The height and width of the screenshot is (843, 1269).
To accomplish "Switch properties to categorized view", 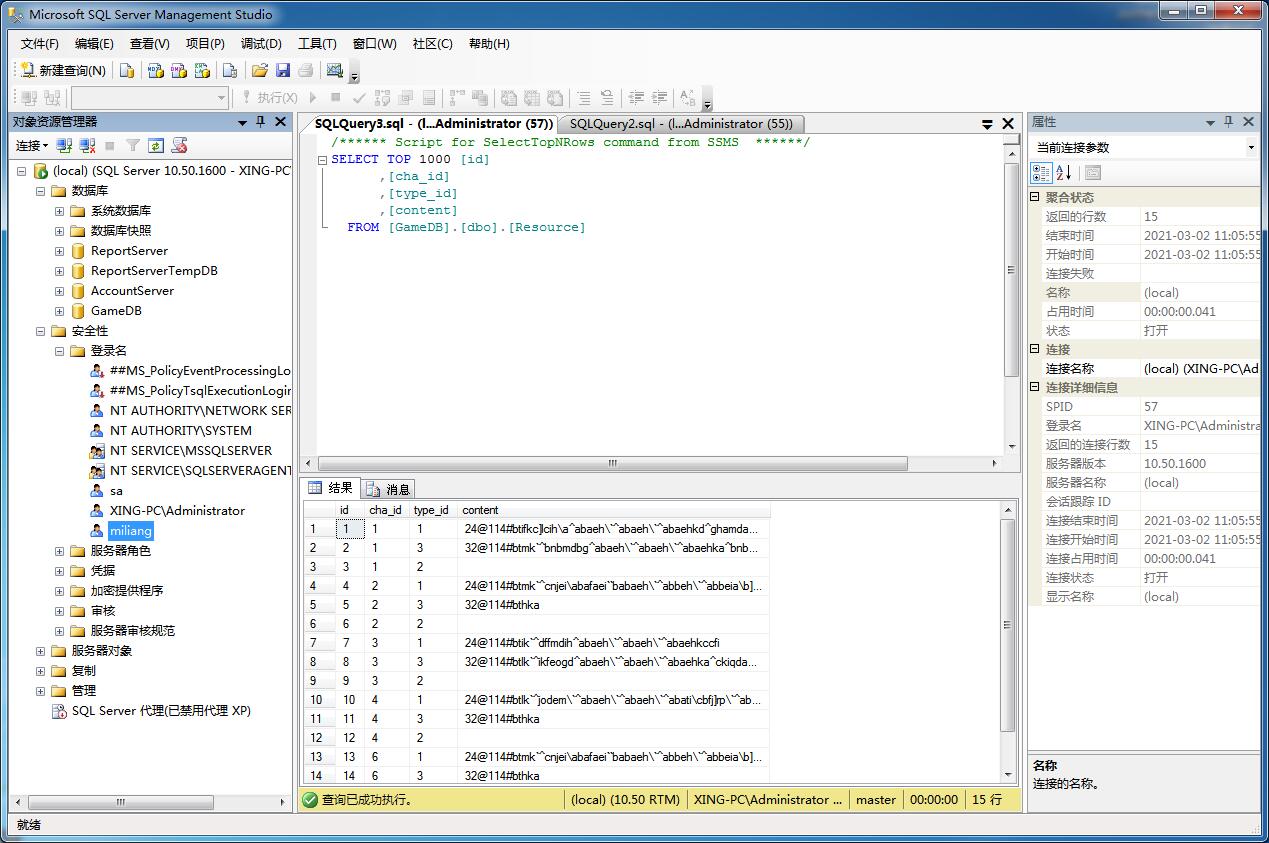I will click(1041, 173).
